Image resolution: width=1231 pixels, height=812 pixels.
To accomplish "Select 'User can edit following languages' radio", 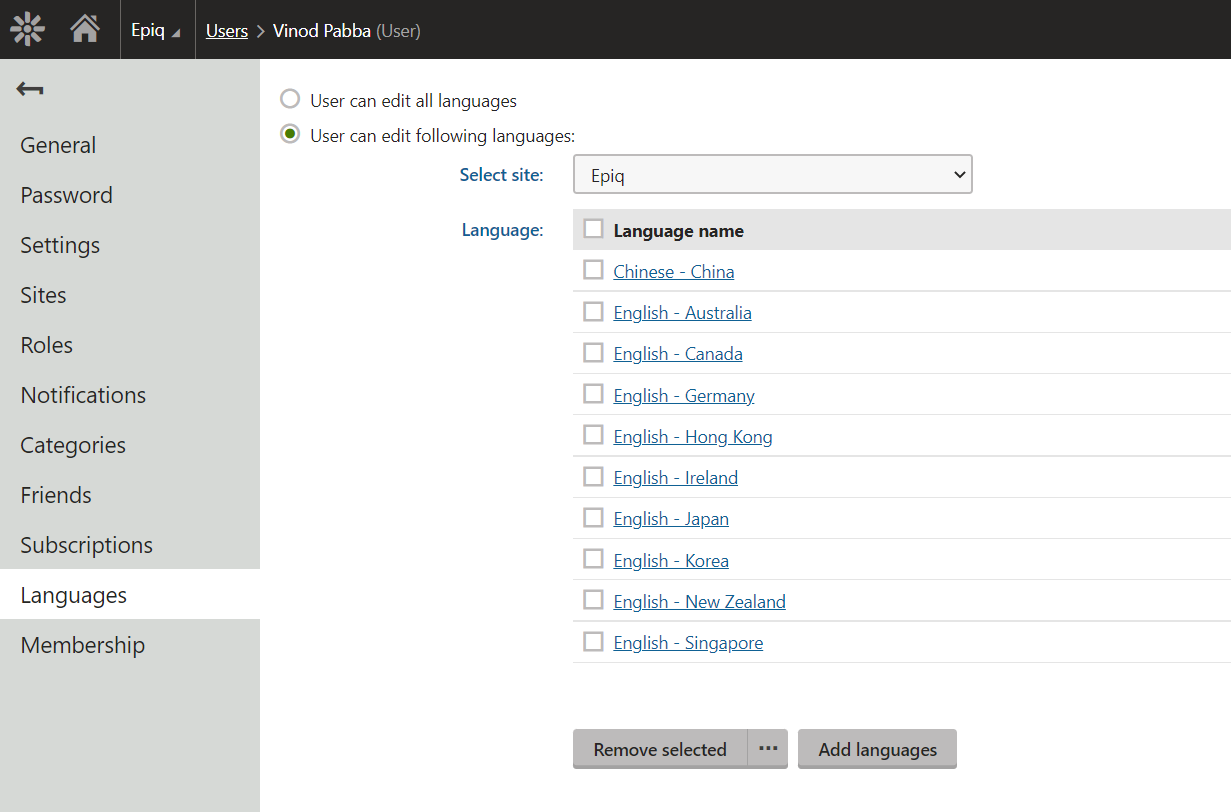I will coord(290,135).
